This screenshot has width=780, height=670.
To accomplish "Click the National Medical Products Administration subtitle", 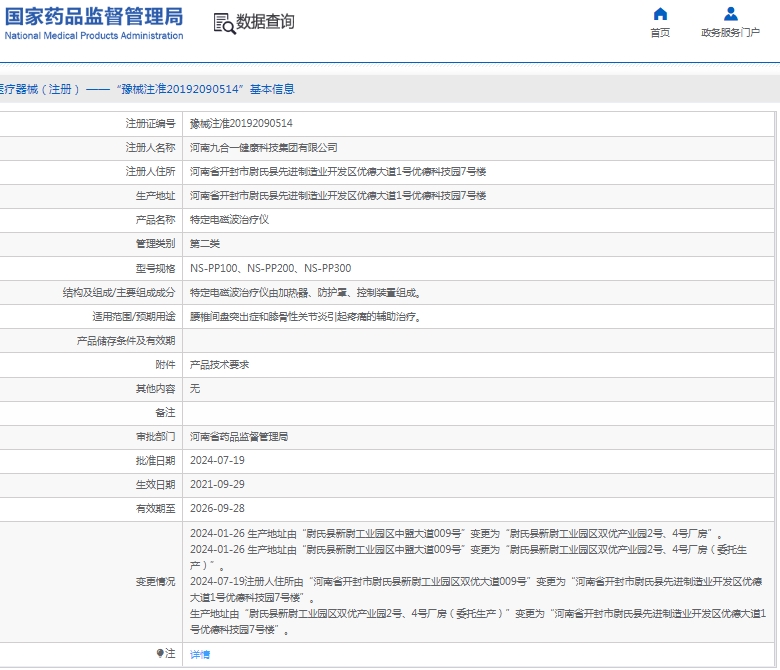I will [94, 36].
